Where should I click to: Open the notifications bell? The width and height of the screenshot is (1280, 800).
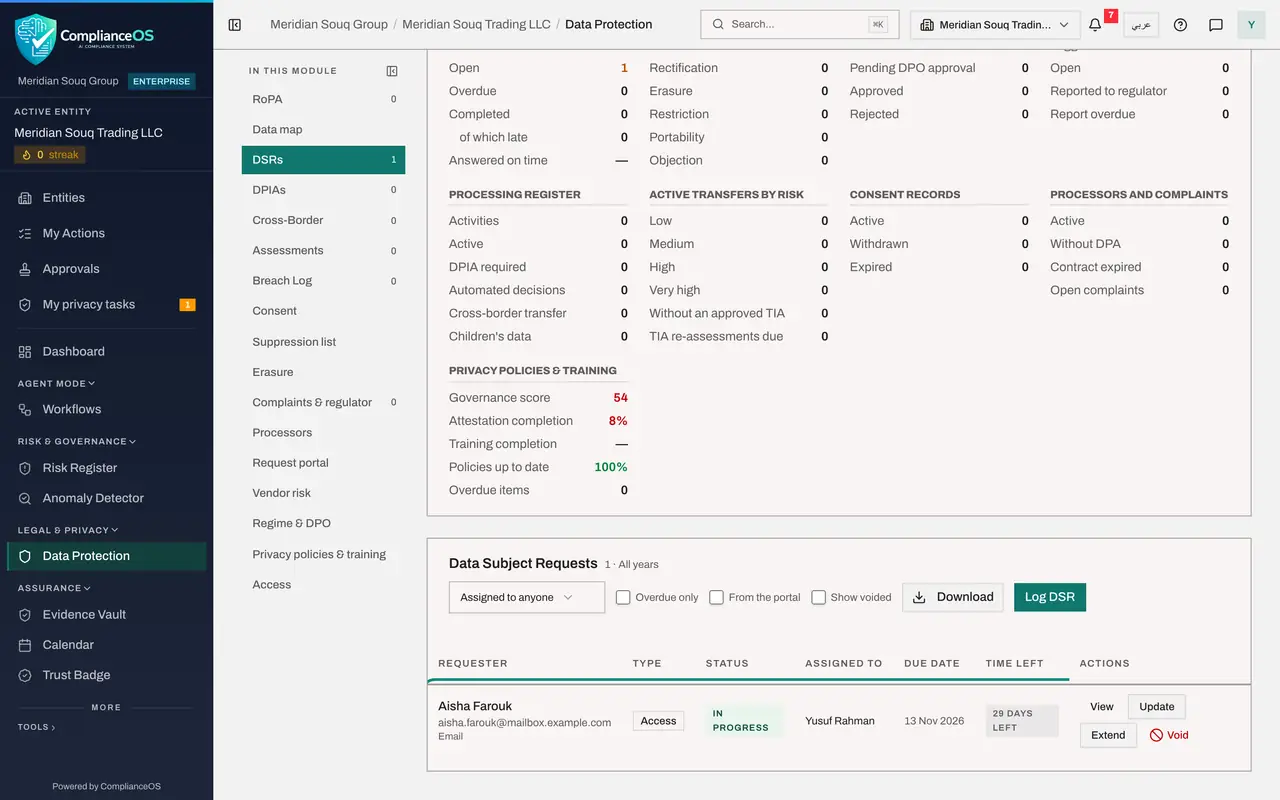(x=1095, y=25)
